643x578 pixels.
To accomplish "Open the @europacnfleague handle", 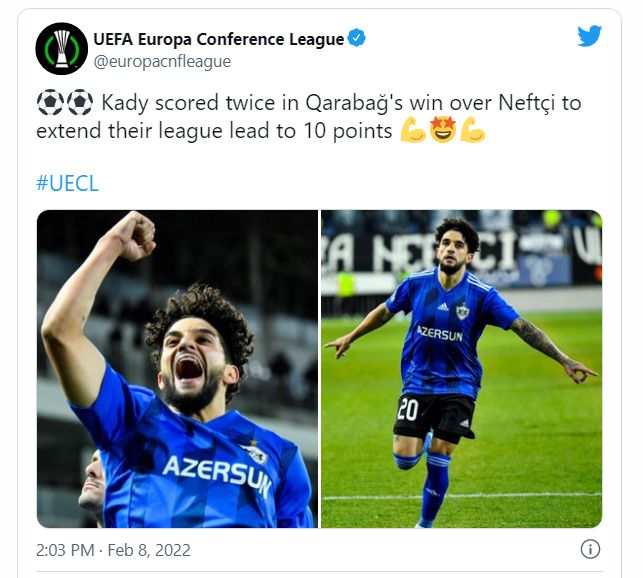I will pyautogui.click(x=162, y=62).
